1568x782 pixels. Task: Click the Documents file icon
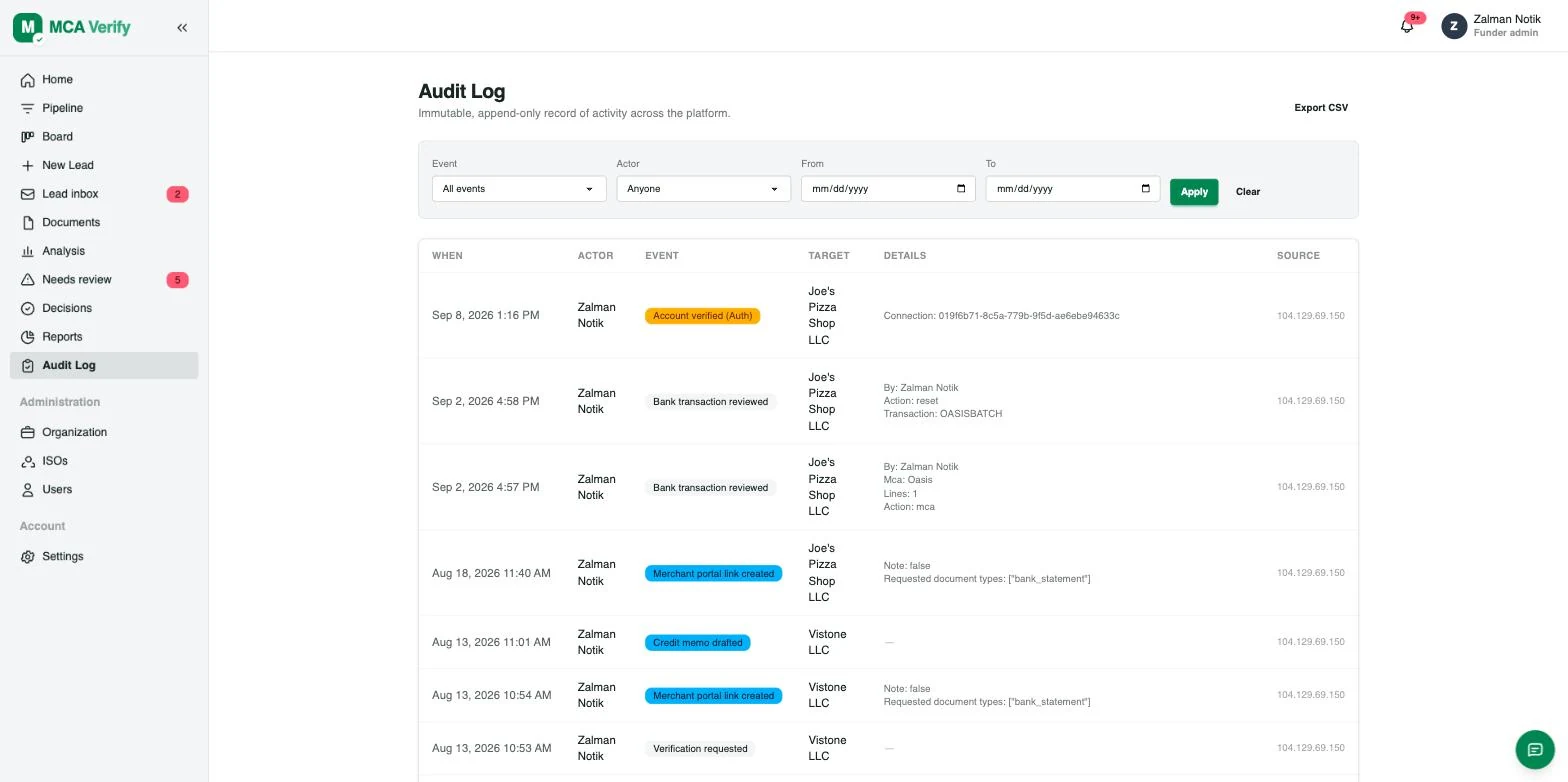[x=28, y=223]
